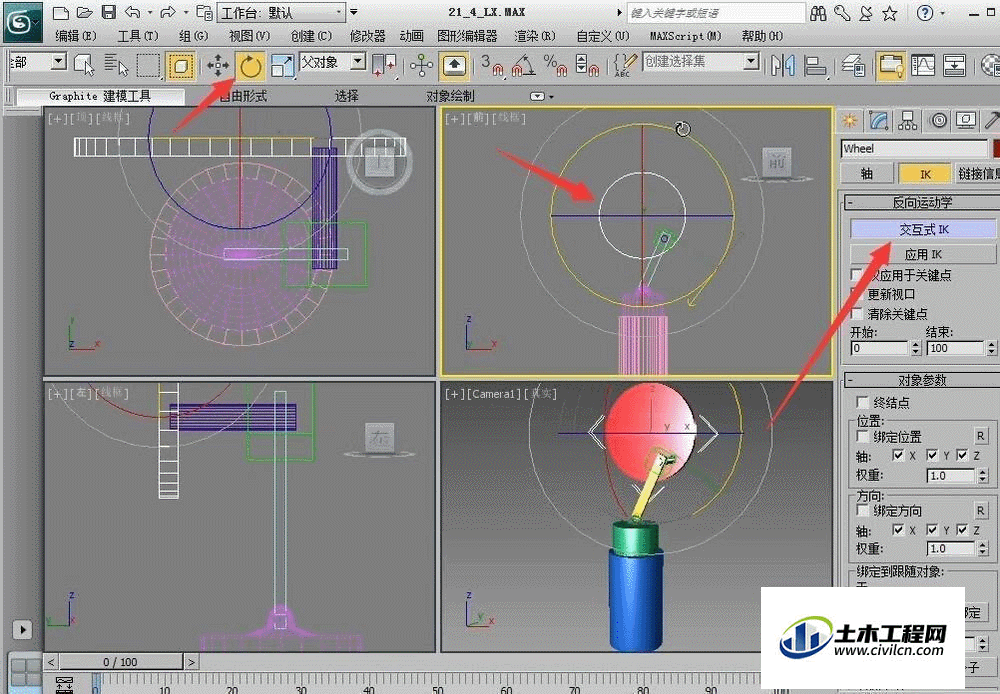This screenshot has height=694, width=1000.
Task: Activate the Select and Rotate tool
Action: [251, 65]
